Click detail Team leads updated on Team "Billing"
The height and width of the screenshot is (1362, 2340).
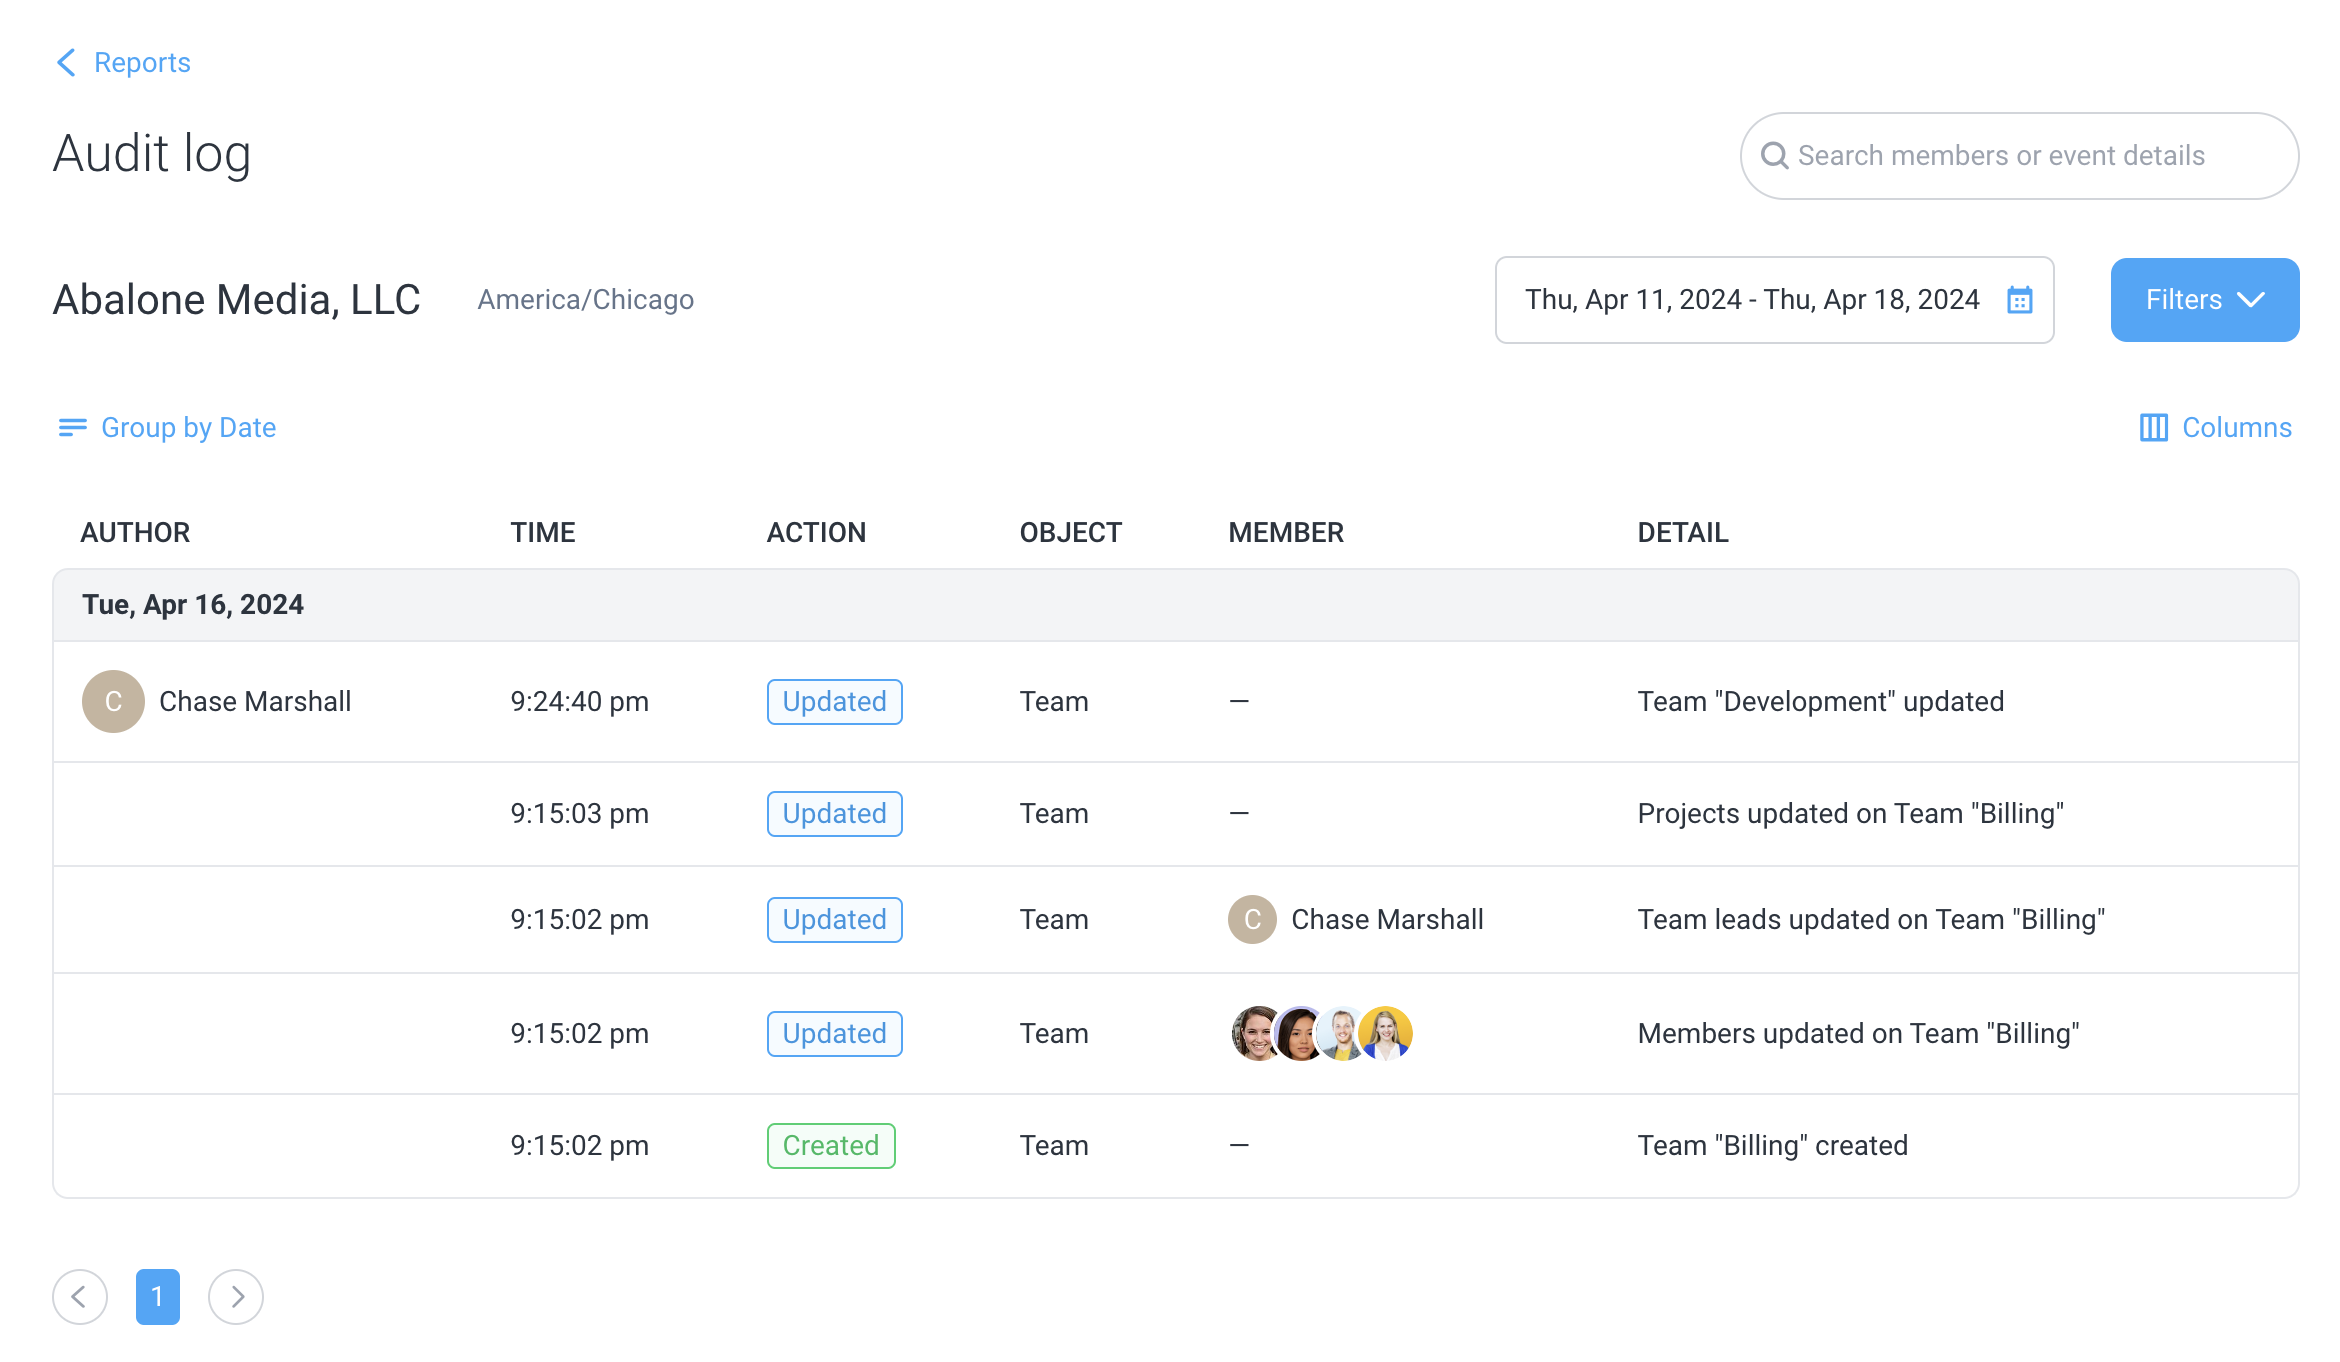pyautogui.click(x=1871, y=920)
